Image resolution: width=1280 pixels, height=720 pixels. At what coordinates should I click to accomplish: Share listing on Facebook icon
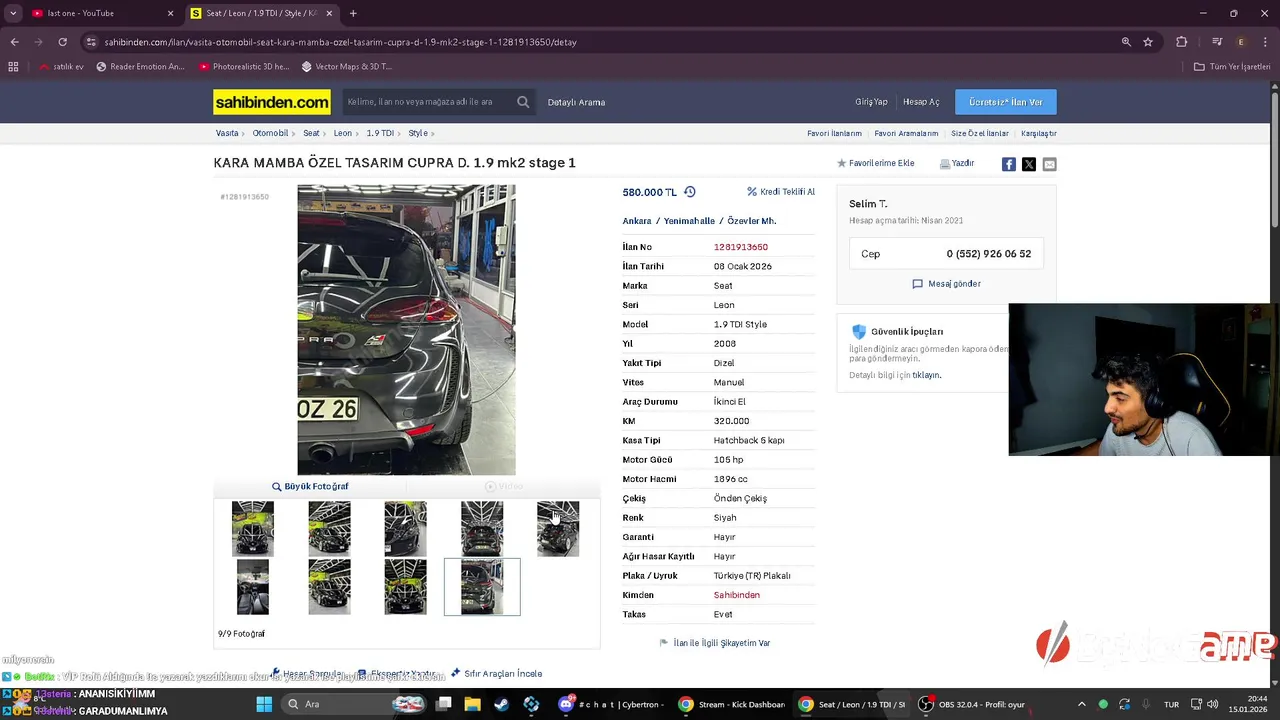pos(1009,164)
